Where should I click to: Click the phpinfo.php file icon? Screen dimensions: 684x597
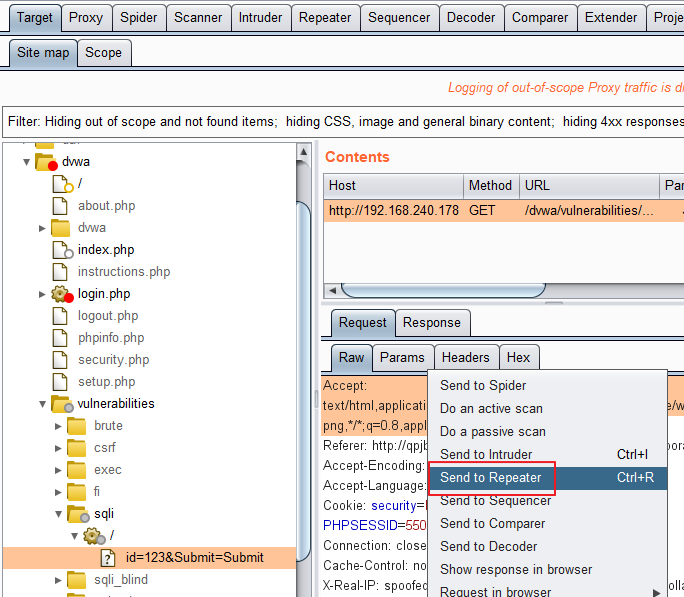[x=60, y=338]
